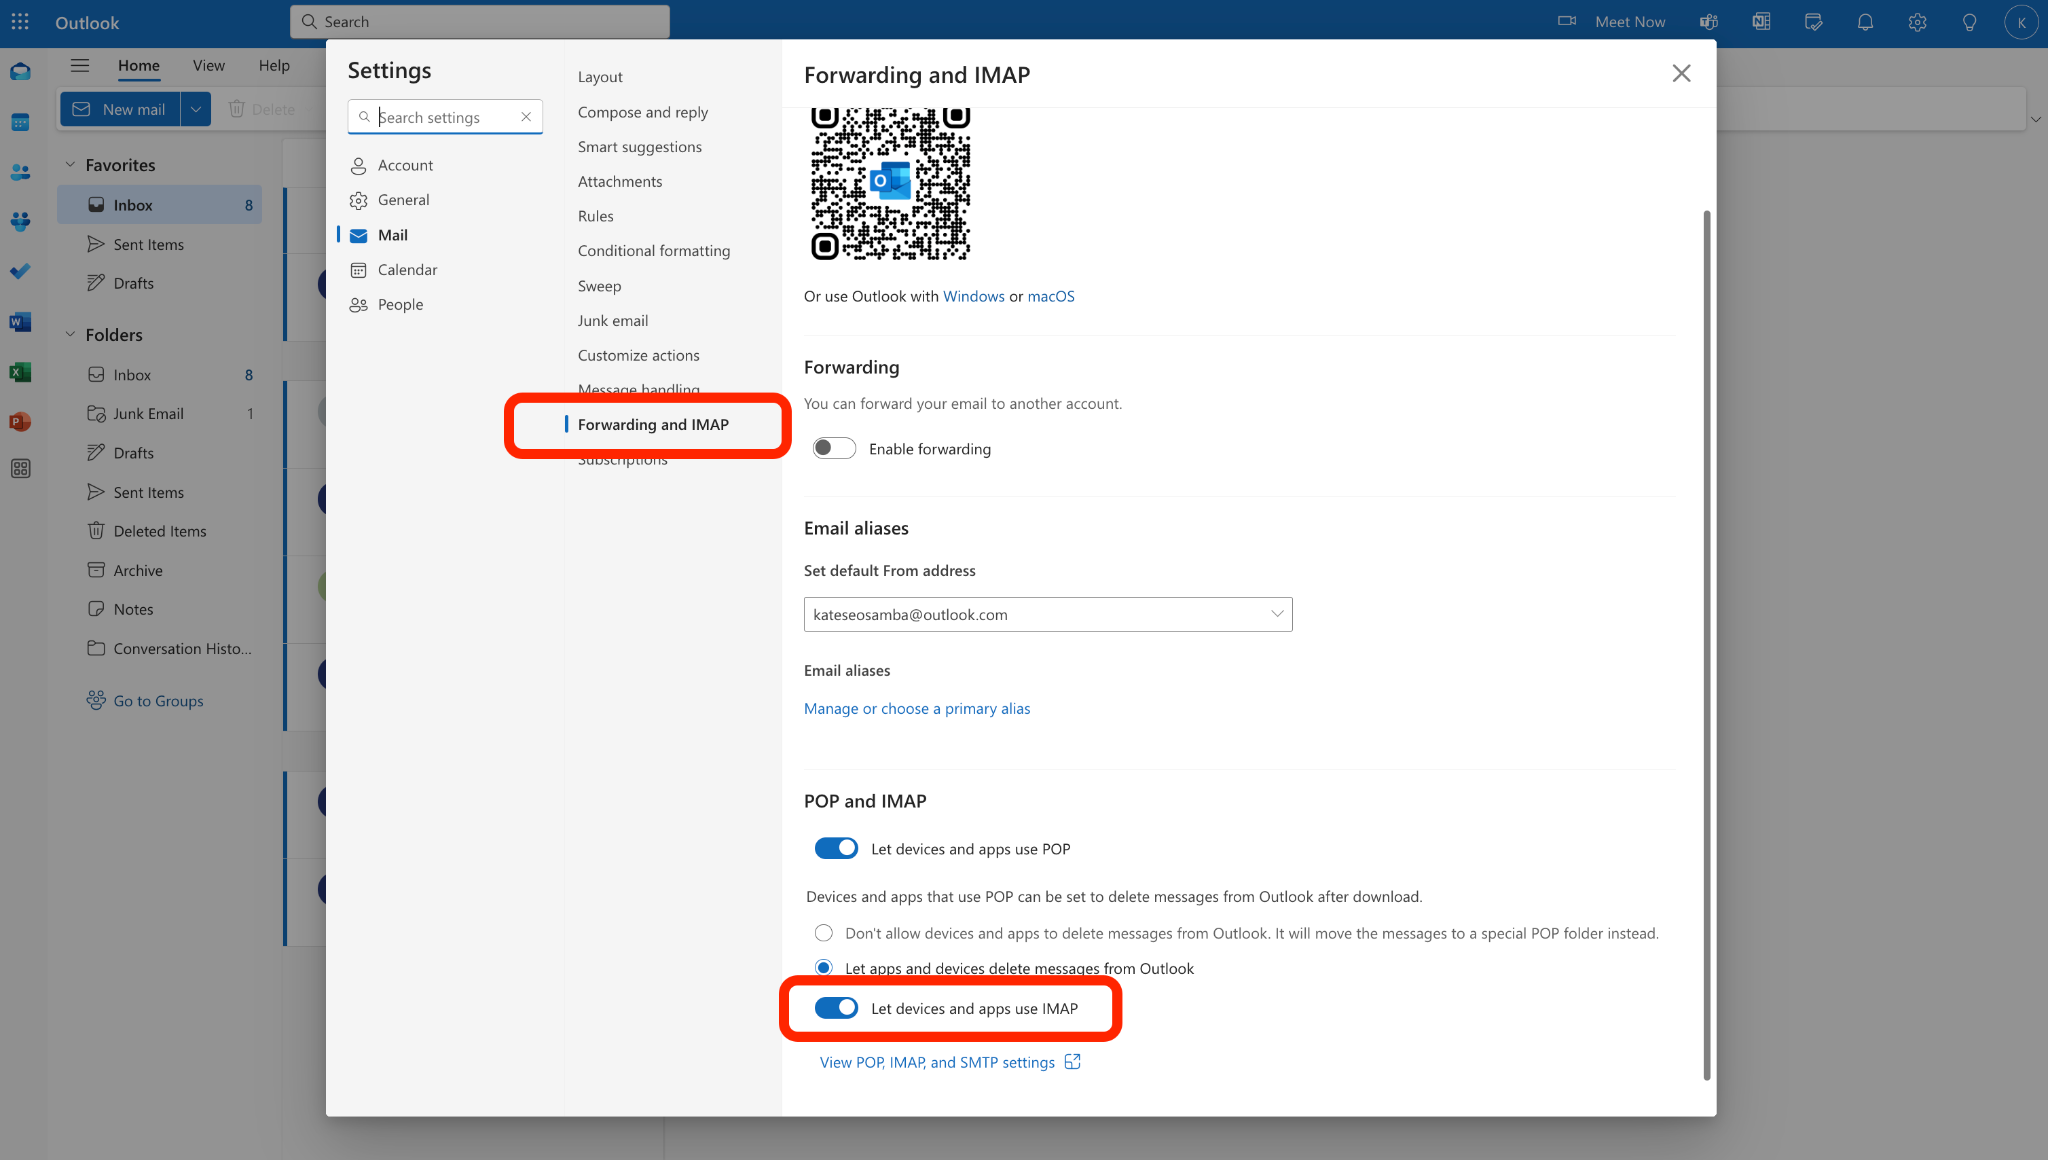Select Forwarding and IMAP option

pos(653,425)
